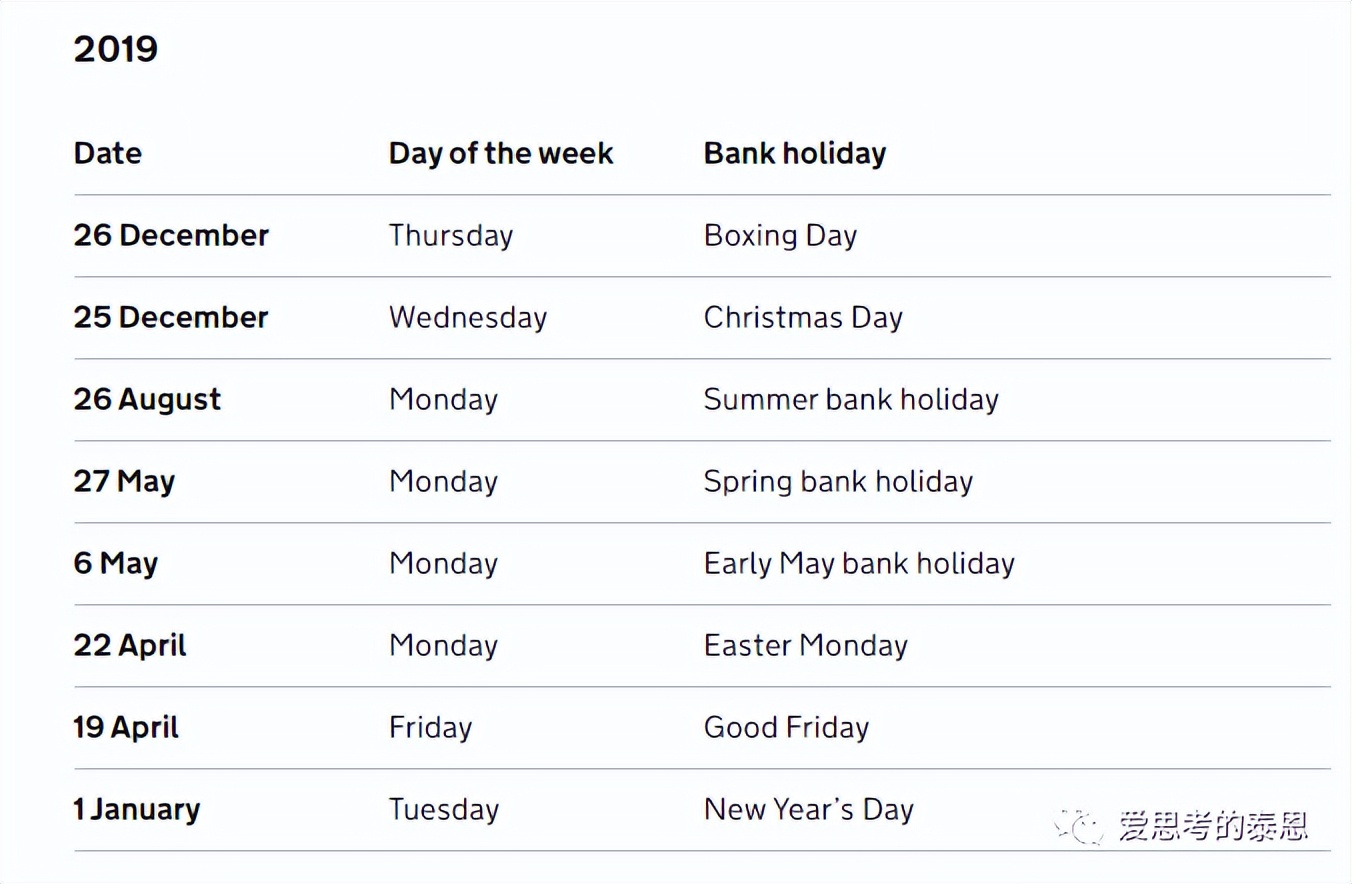
Task: Click the Early May bank holiday entry
Action: pos(859,563)
